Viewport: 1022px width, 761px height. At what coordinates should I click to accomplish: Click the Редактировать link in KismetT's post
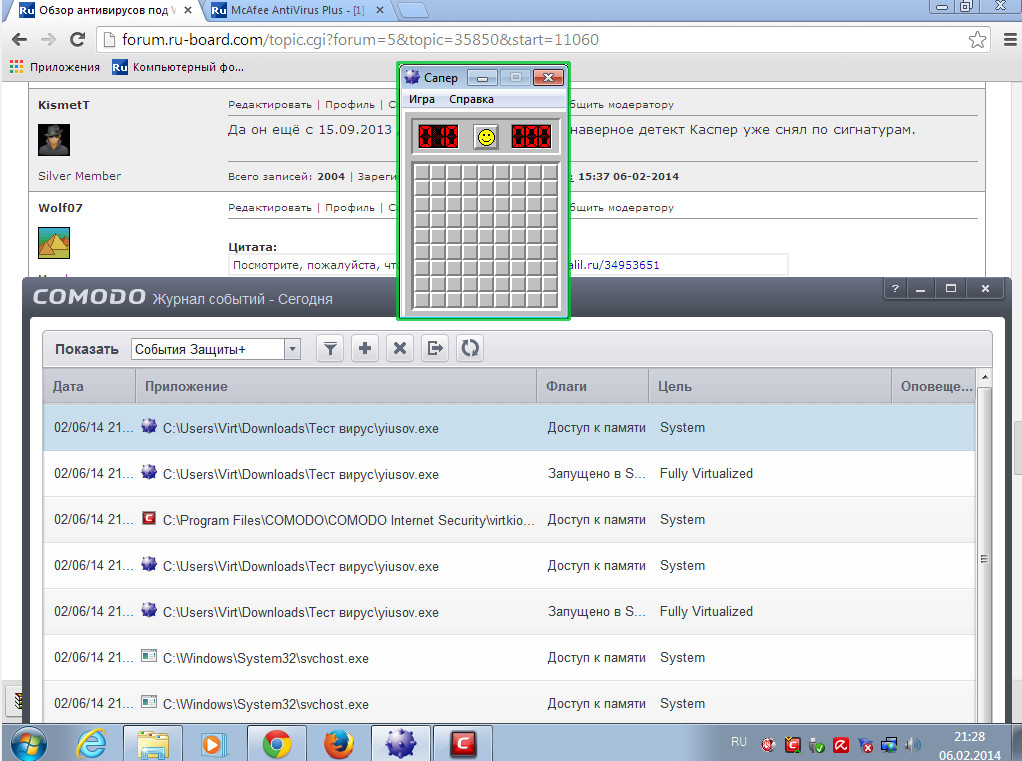point(269,105)
